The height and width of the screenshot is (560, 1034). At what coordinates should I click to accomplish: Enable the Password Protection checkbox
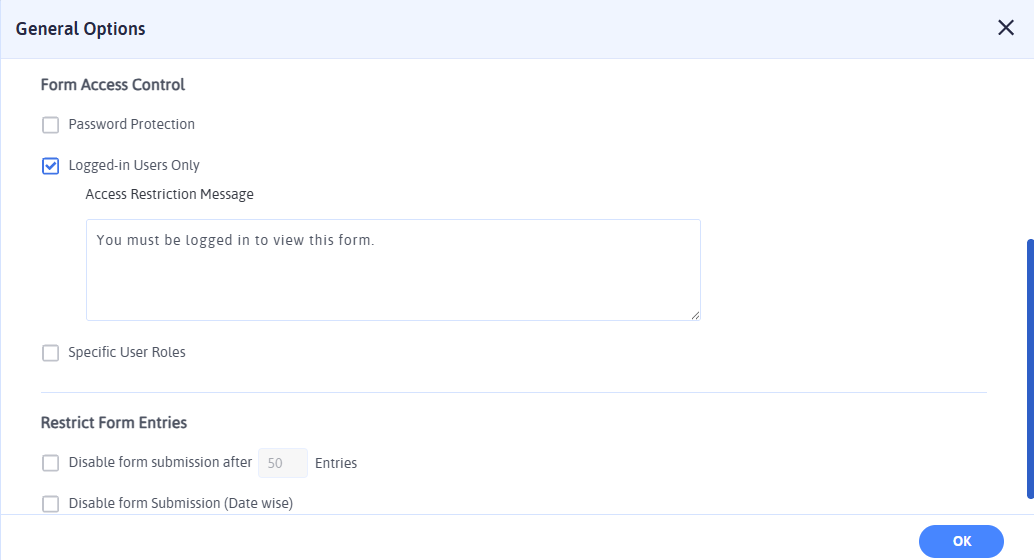tap(51, 125)
